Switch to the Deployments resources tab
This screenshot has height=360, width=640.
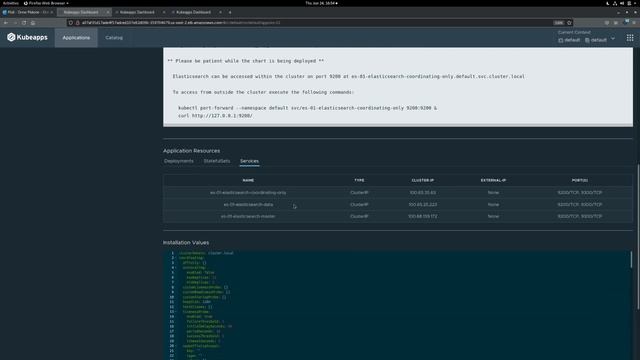(179, 161)
